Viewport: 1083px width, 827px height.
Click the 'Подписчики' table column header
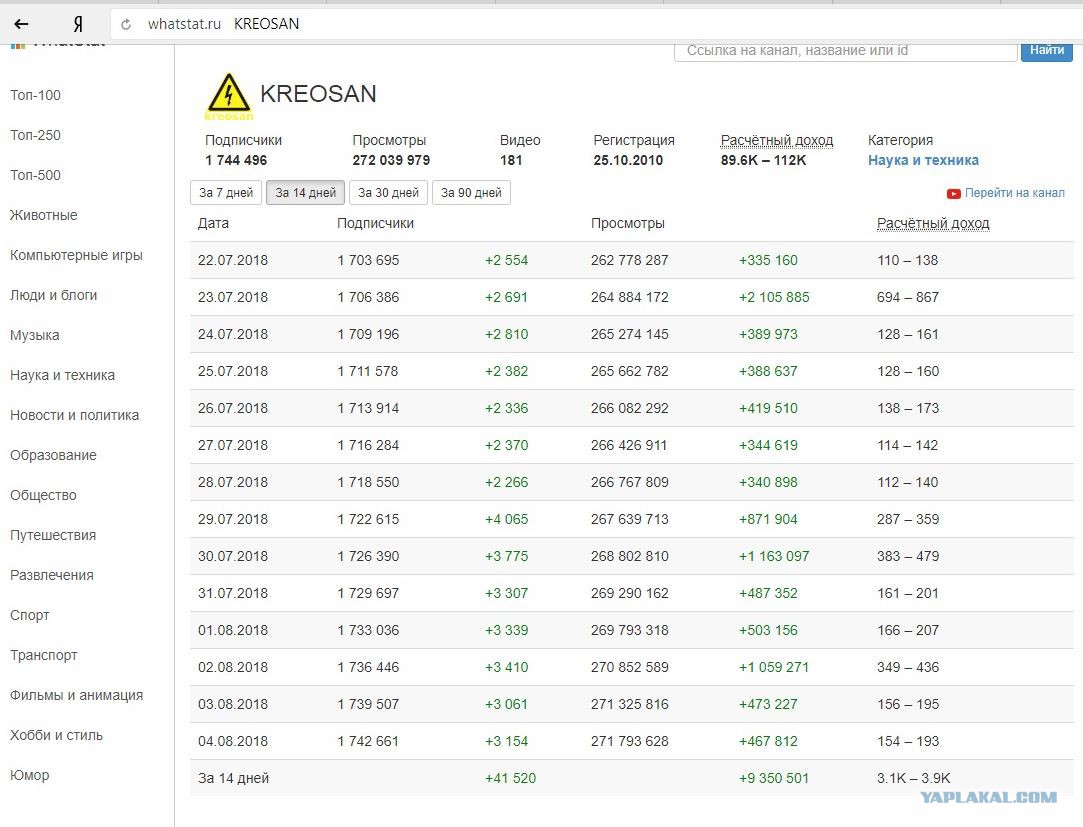tap(375, 223)
